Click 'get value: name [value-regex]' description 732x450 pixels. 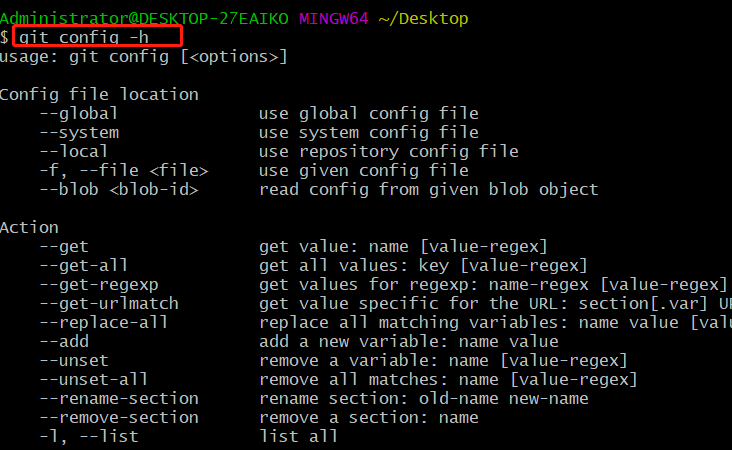pyautogui.click(x=403, y=246)
